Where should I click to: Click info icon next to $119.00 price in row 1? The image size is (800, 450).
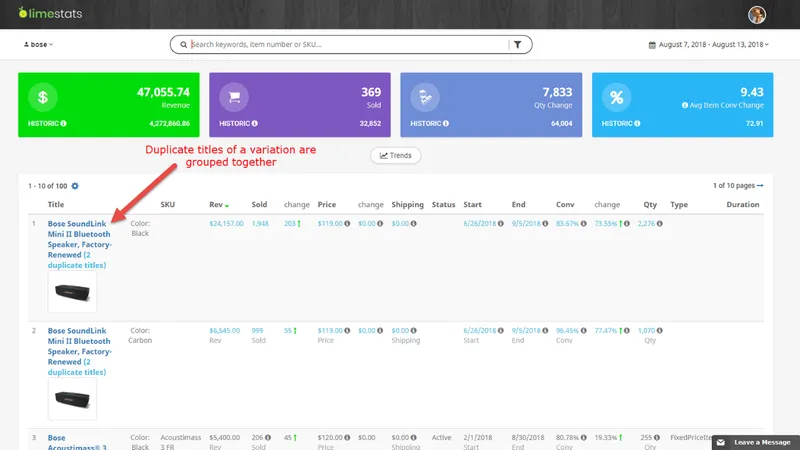point(347,223)
